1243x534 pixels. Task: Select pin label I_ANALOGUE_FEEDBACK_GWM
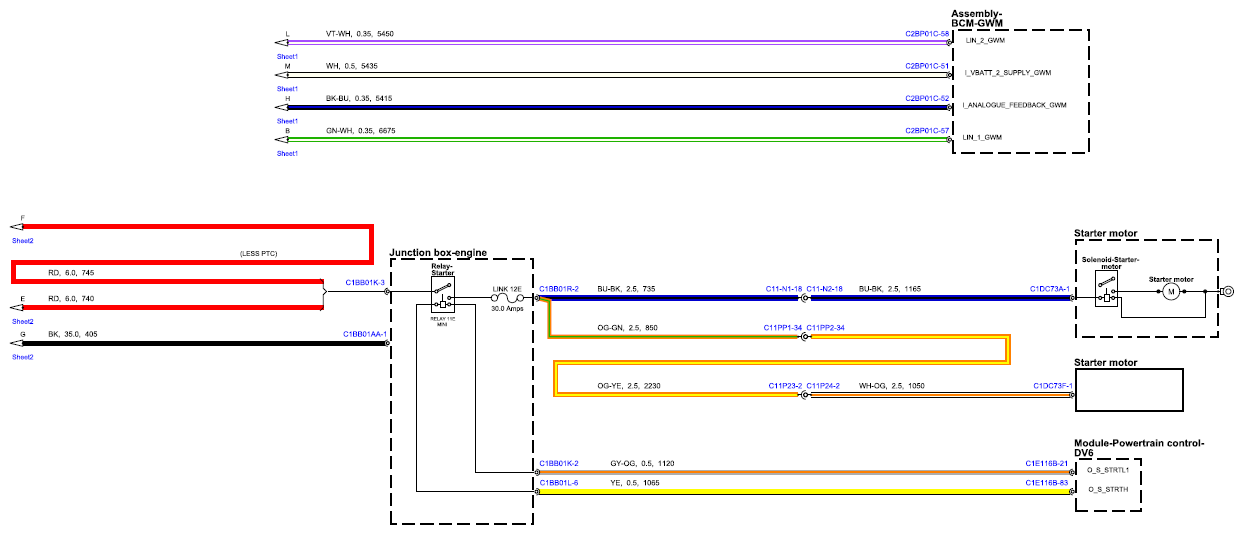(1014, 105)
